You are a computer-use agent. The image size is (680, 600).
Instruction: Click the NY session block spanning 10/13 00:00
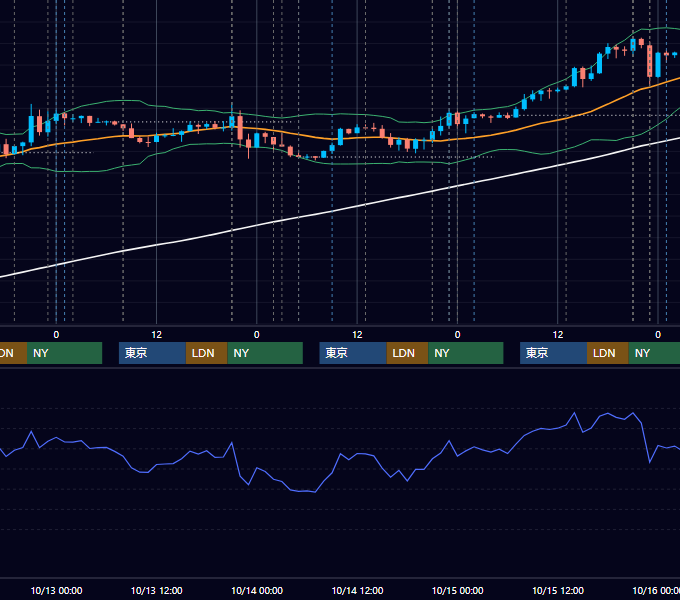pos(64,353)
